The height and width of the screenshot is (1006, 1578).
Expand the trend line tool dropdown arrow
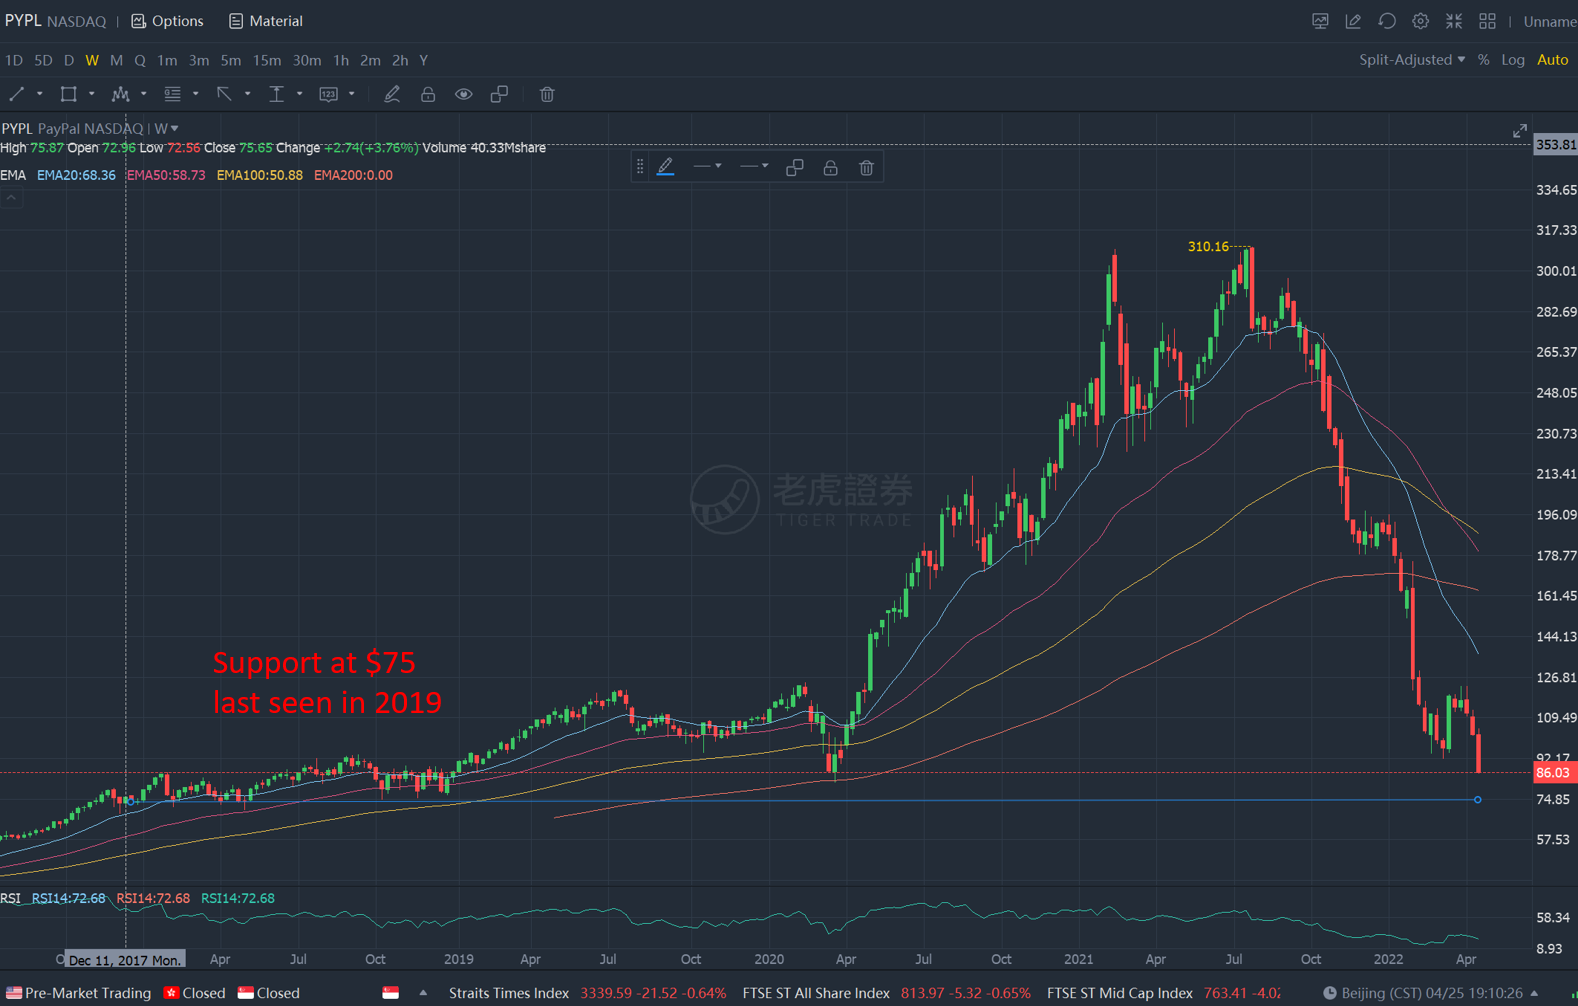(40, 94)
